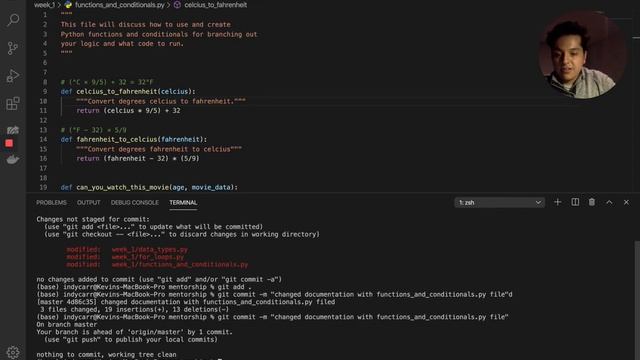Open the Manage gear settings icon
This screenshot has width=640, height=360.
[13, 352]
